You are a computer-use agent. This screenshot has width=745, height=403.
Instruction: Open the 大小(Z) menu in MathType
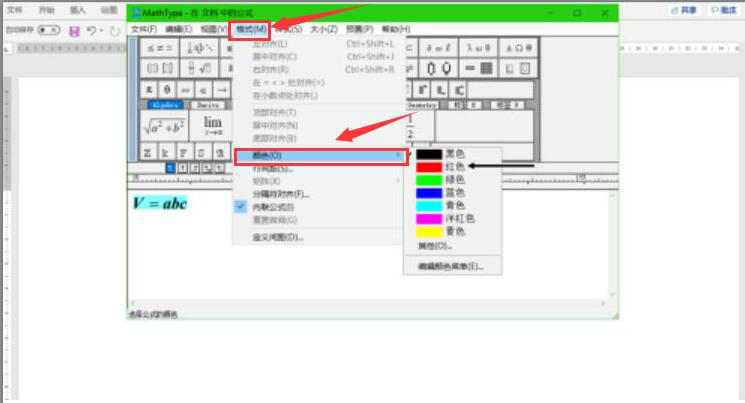[x=324, y=29]
